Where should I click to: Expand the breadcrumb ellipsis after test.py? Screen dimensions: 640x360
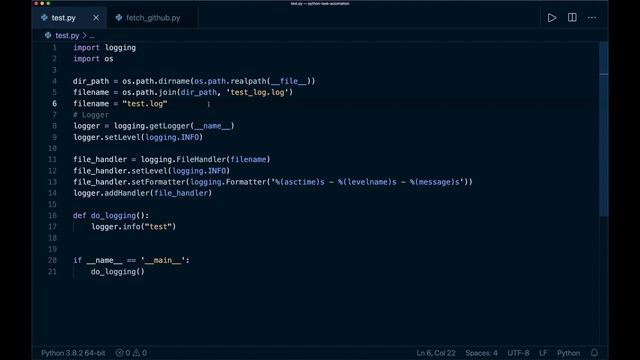(92, 36)
